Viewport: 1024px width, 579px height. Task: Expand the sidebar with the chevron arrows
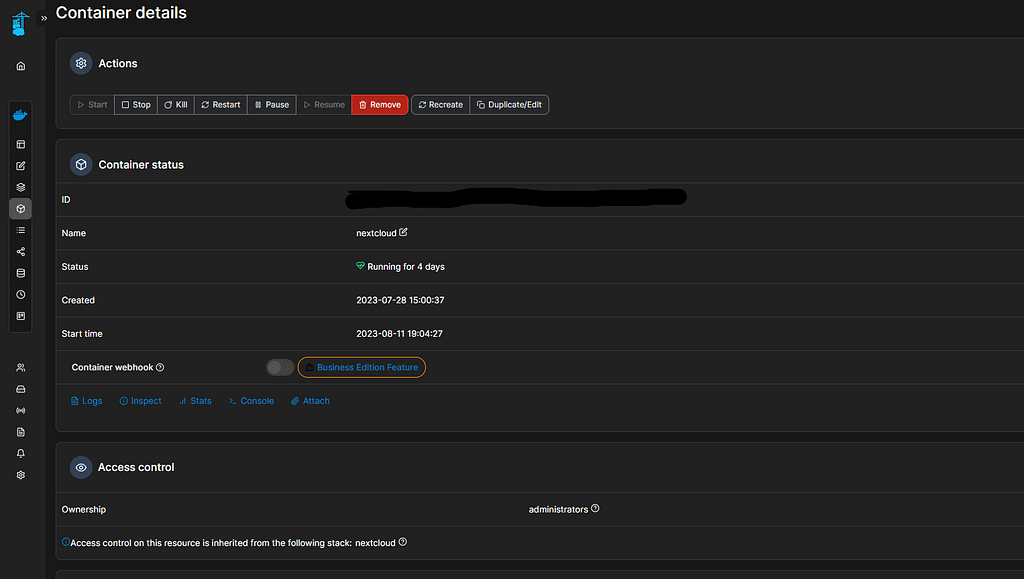pyautogui.click(x=44, y=18)
